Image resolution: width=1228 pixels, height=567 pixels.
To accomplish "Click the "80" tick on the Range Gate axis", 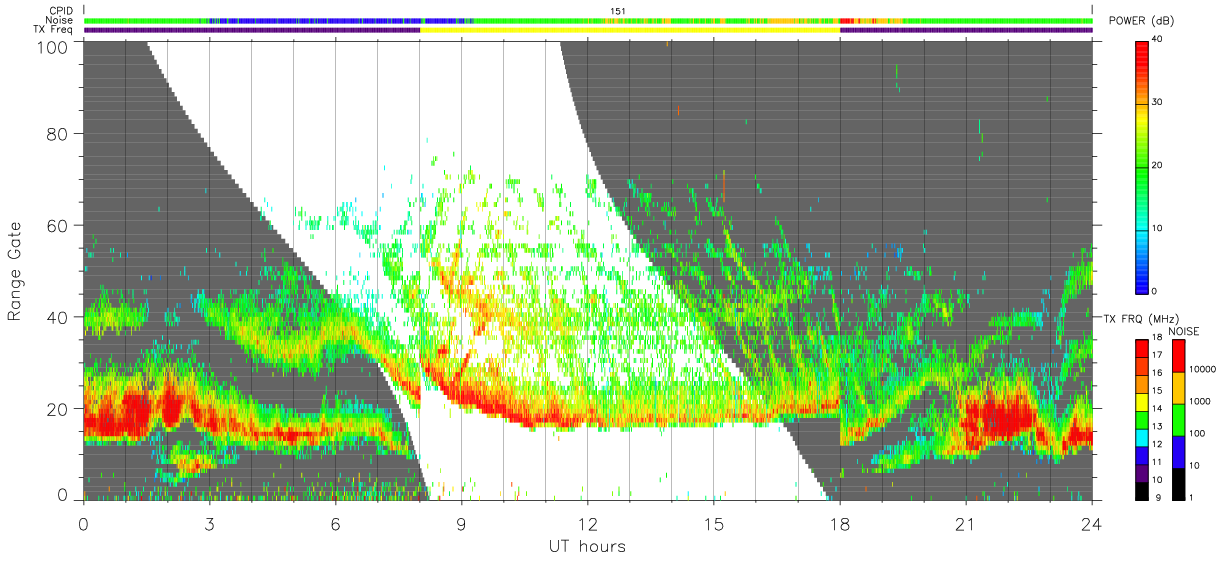I will tap(58, 133).
